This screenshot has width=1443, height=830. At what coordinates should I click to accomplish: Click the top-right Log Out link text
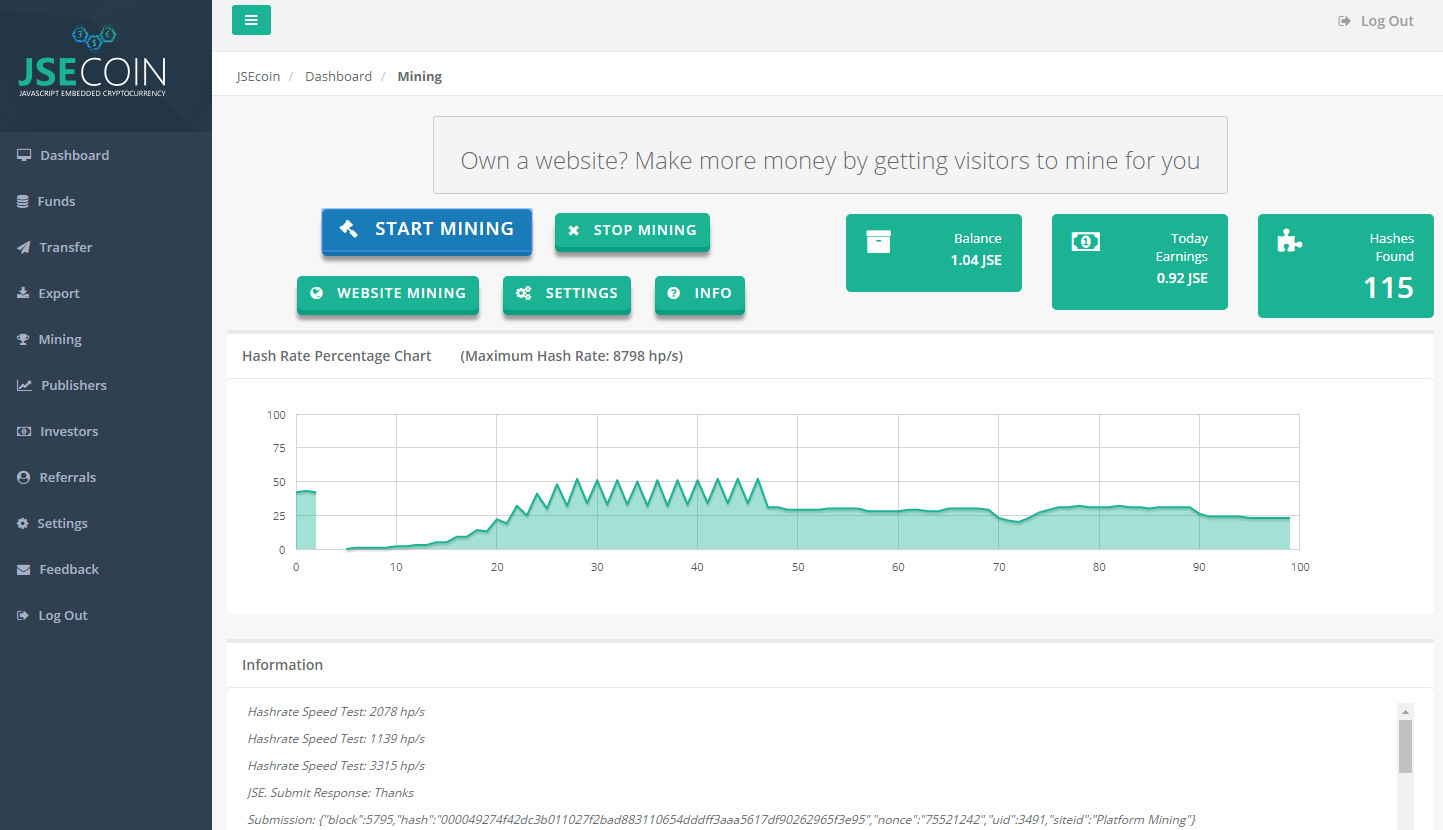click(x=1387, y=21)
